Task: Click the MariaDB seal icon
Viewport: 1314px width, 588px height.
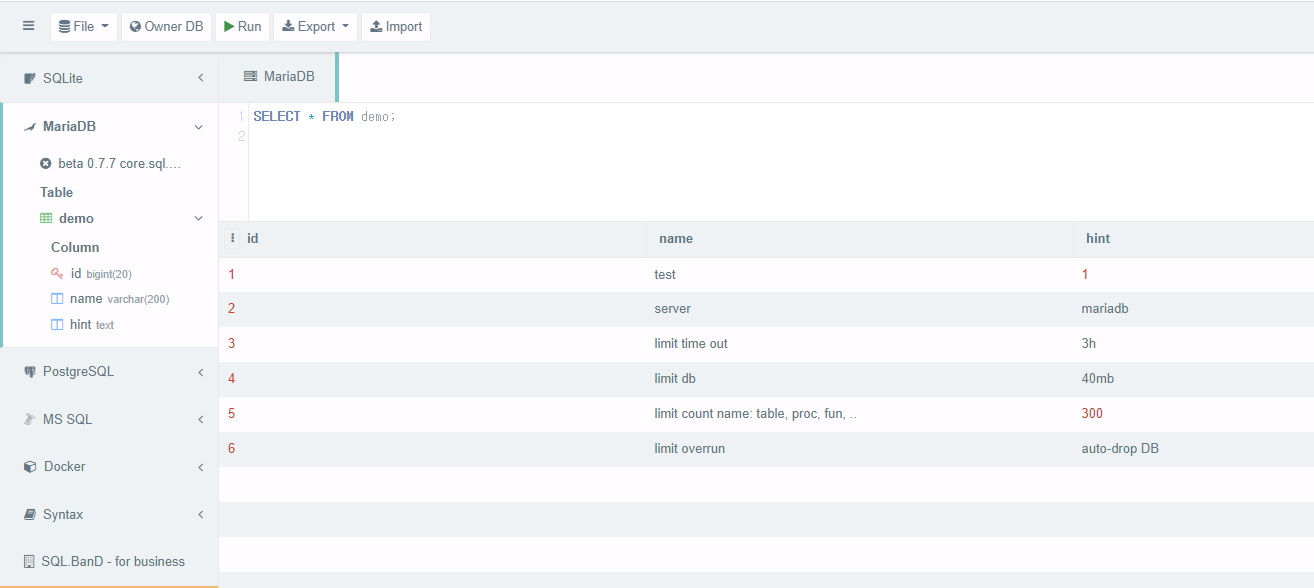Action: pos(30,127)
